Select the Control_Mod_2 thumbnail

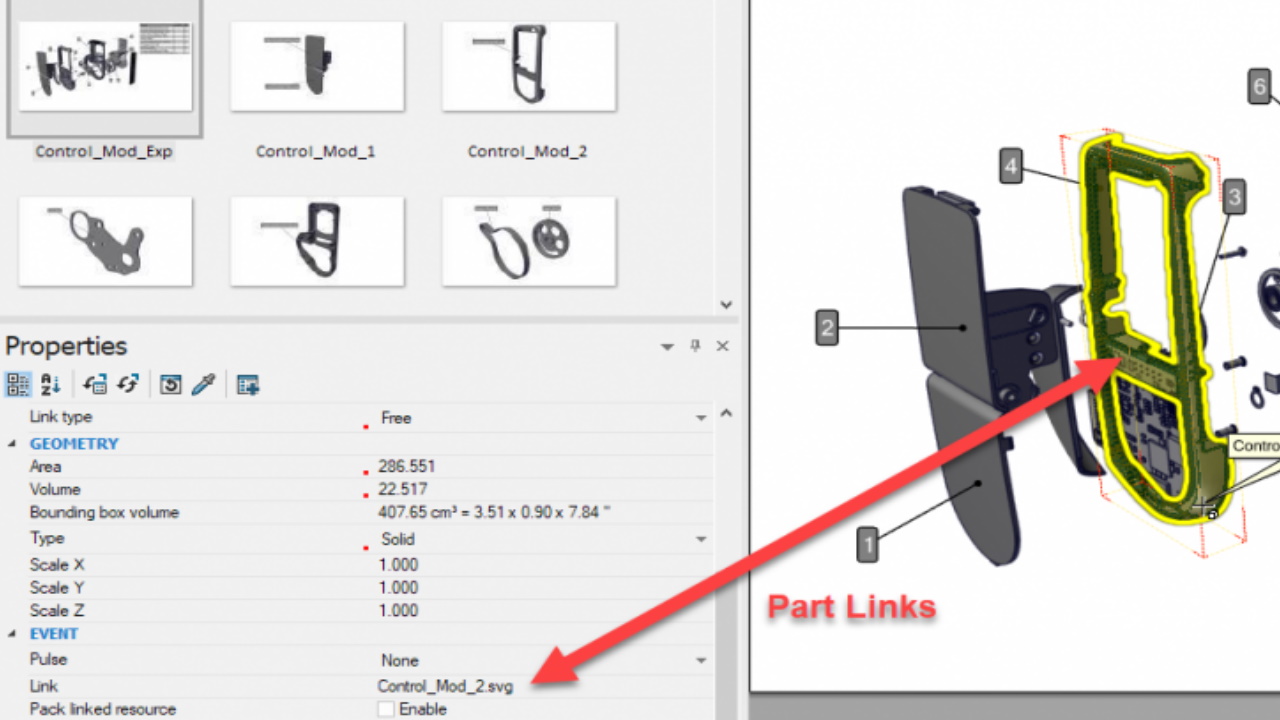[x=529, y=65]
